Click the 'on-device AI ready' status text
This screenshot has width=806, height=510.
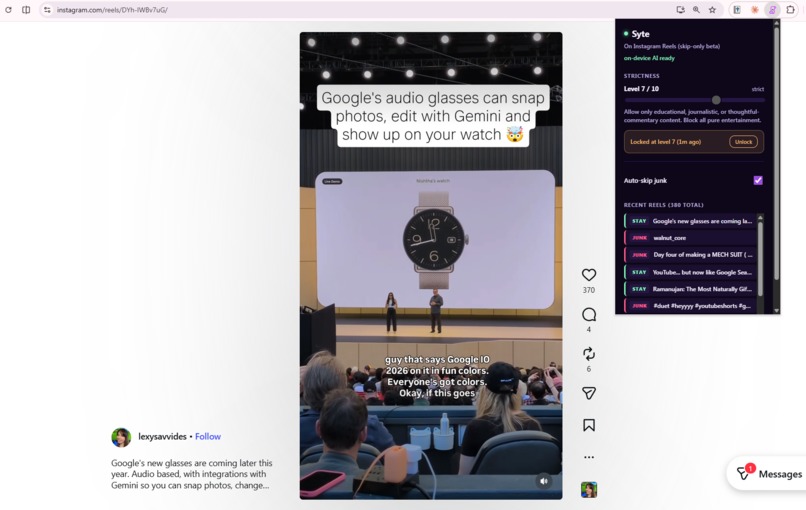point(649,58)
